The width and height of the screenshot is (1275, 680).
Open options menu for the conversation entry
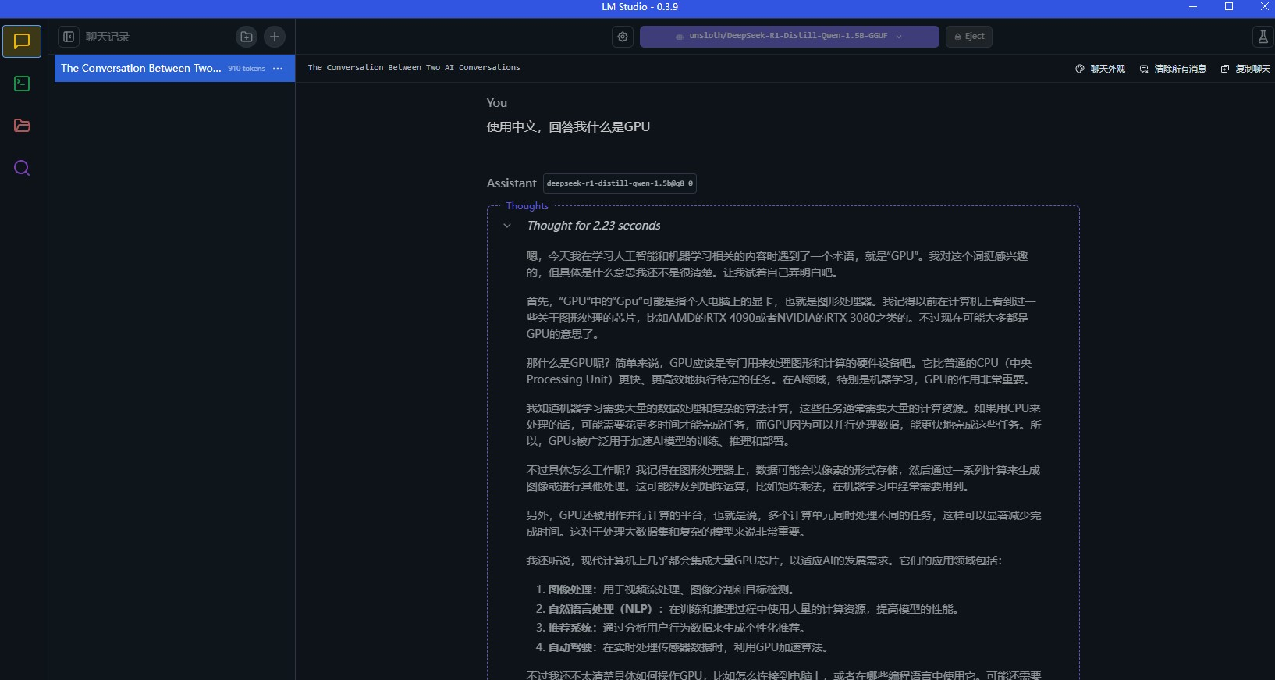(278, 68)
